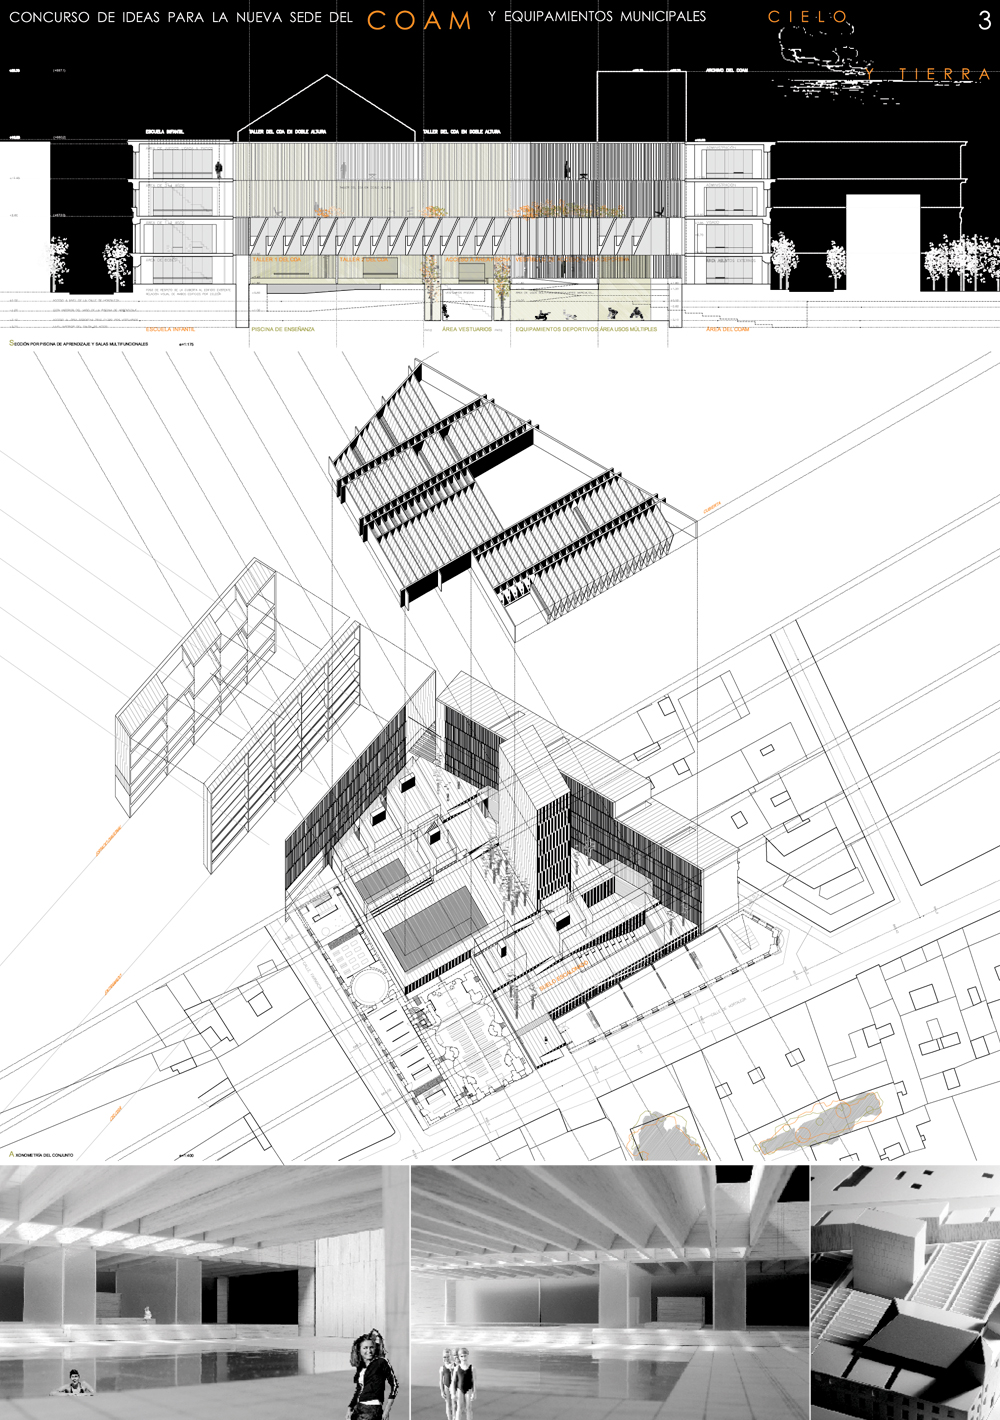Click the AXONOMETRÍA DEL CONJUNTO caption

pyautogui.click(x=43, y=1155)
